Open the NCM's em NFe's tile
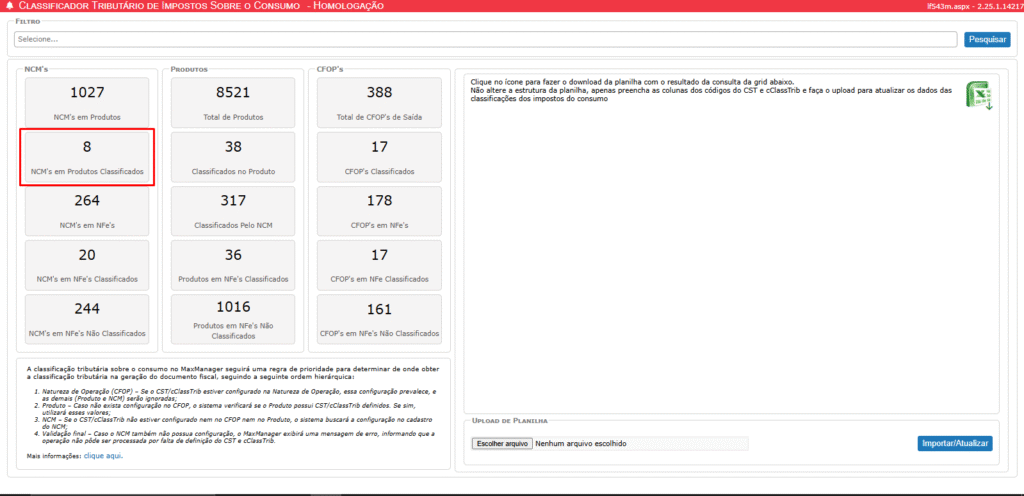 tap(87, 209)
